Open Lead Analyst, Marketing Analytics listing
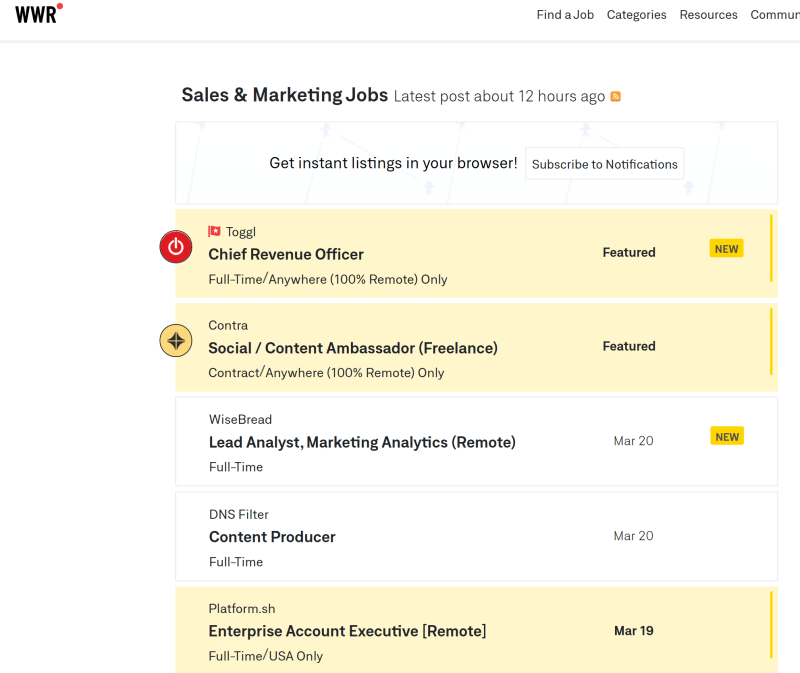This screenshot has height=673, width=800. pos(477,441)
